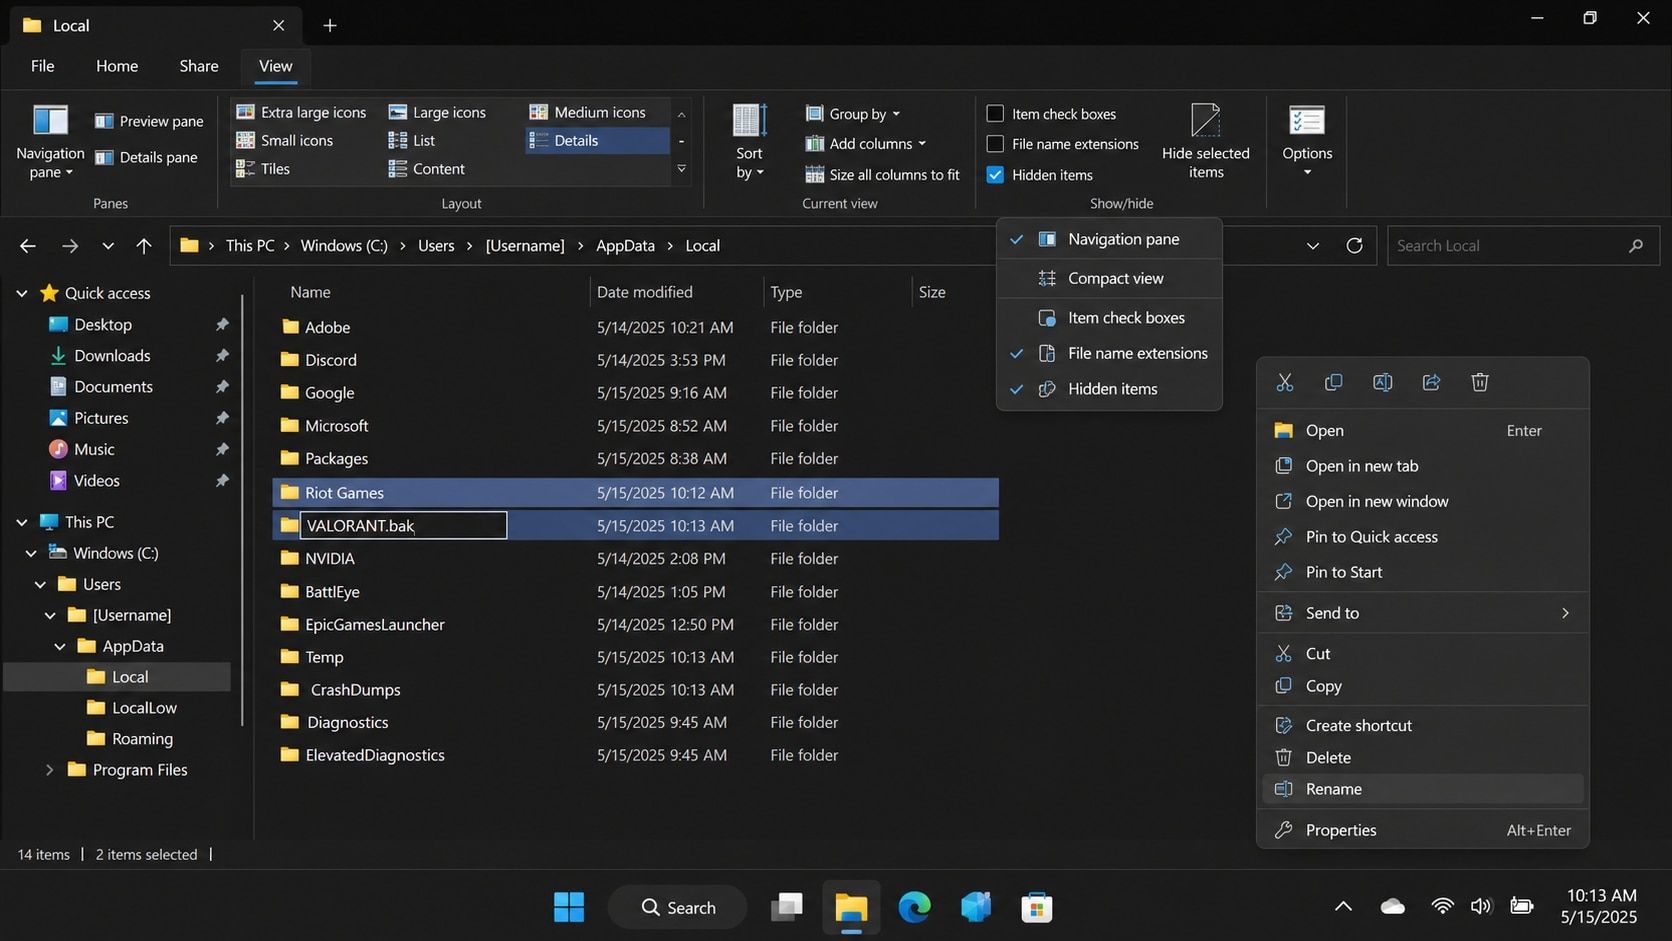Toggle Hidden items in popup menu
Image resolution: width=1672 pixels, height=941 pixels.
[x=1109, y=389]
